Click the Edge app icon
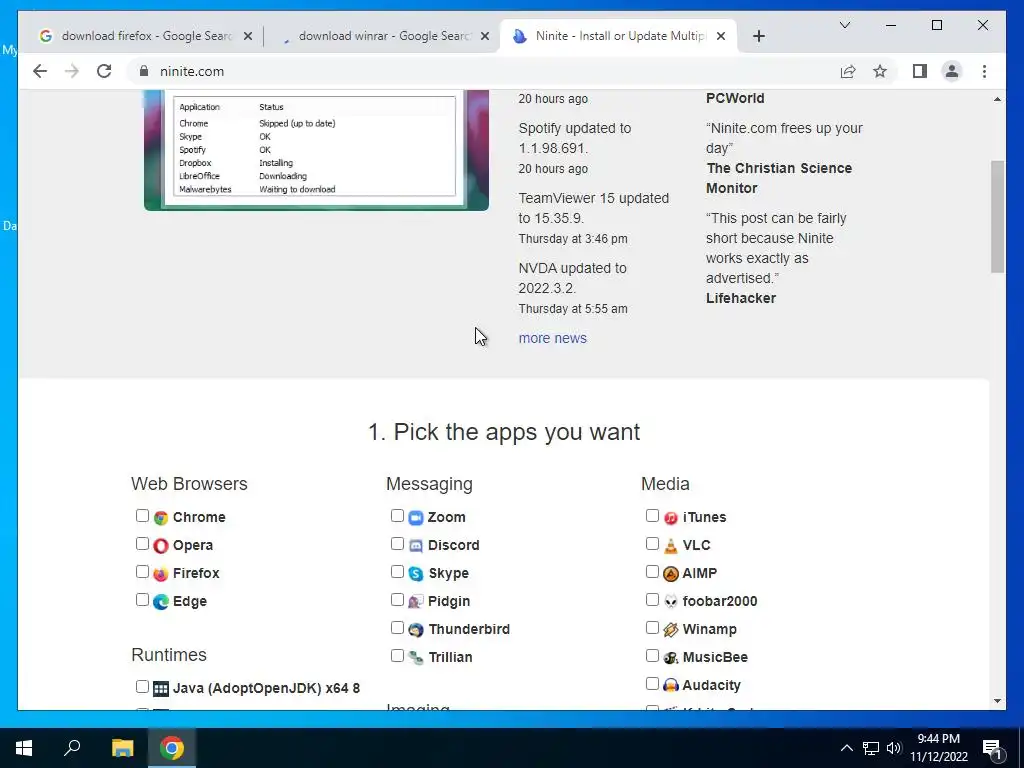This screenshot has width=1024, height=768. 161,602
